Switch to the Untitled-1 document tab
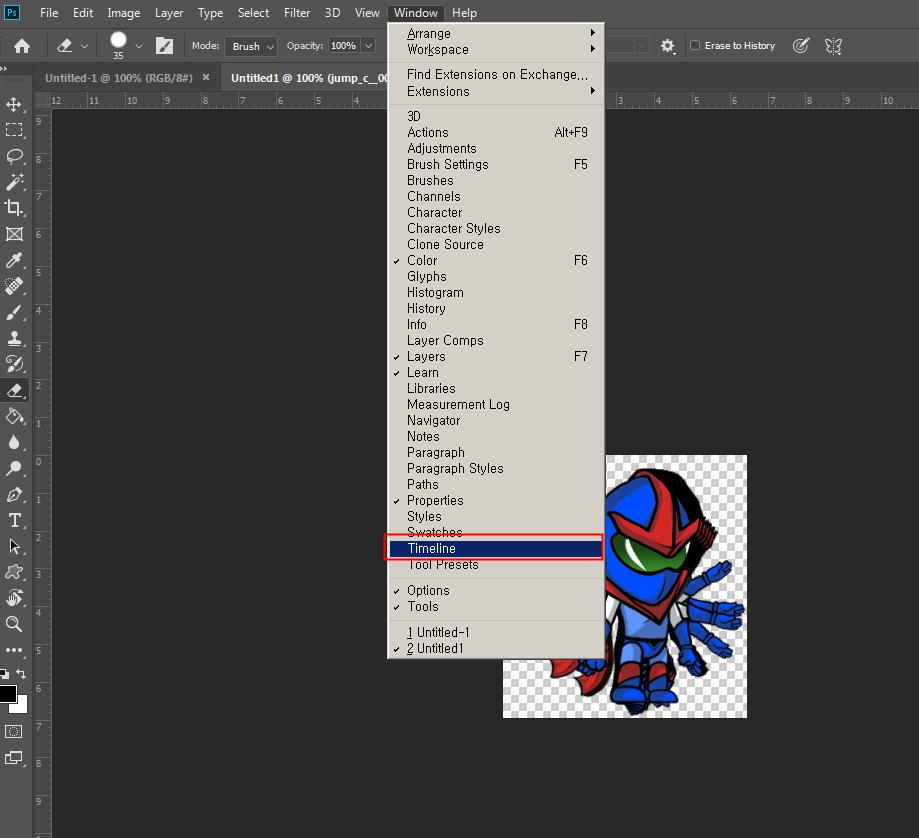Screen dimensions: 919x838 [118, 78]
